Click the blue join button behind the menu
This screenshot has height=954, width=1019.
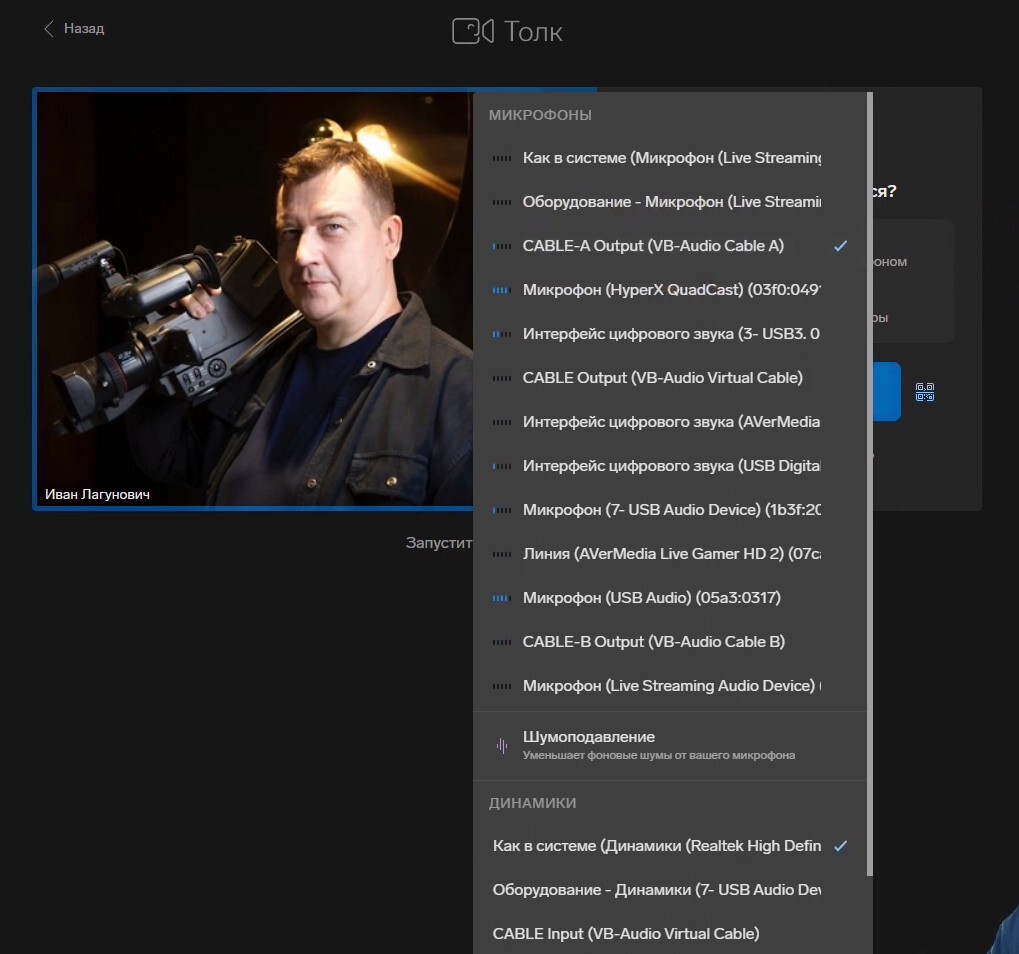pos(886,391)
